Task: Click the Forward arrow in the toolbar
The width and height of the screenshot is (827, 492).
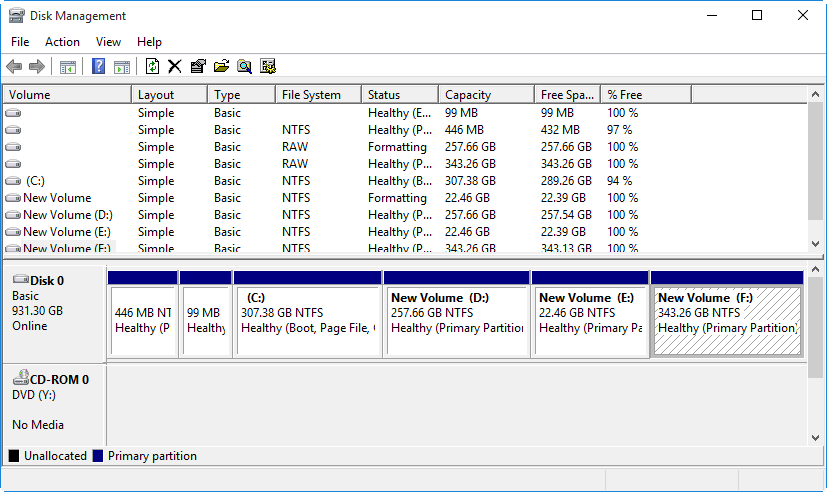Action: (x=37, y=67)
